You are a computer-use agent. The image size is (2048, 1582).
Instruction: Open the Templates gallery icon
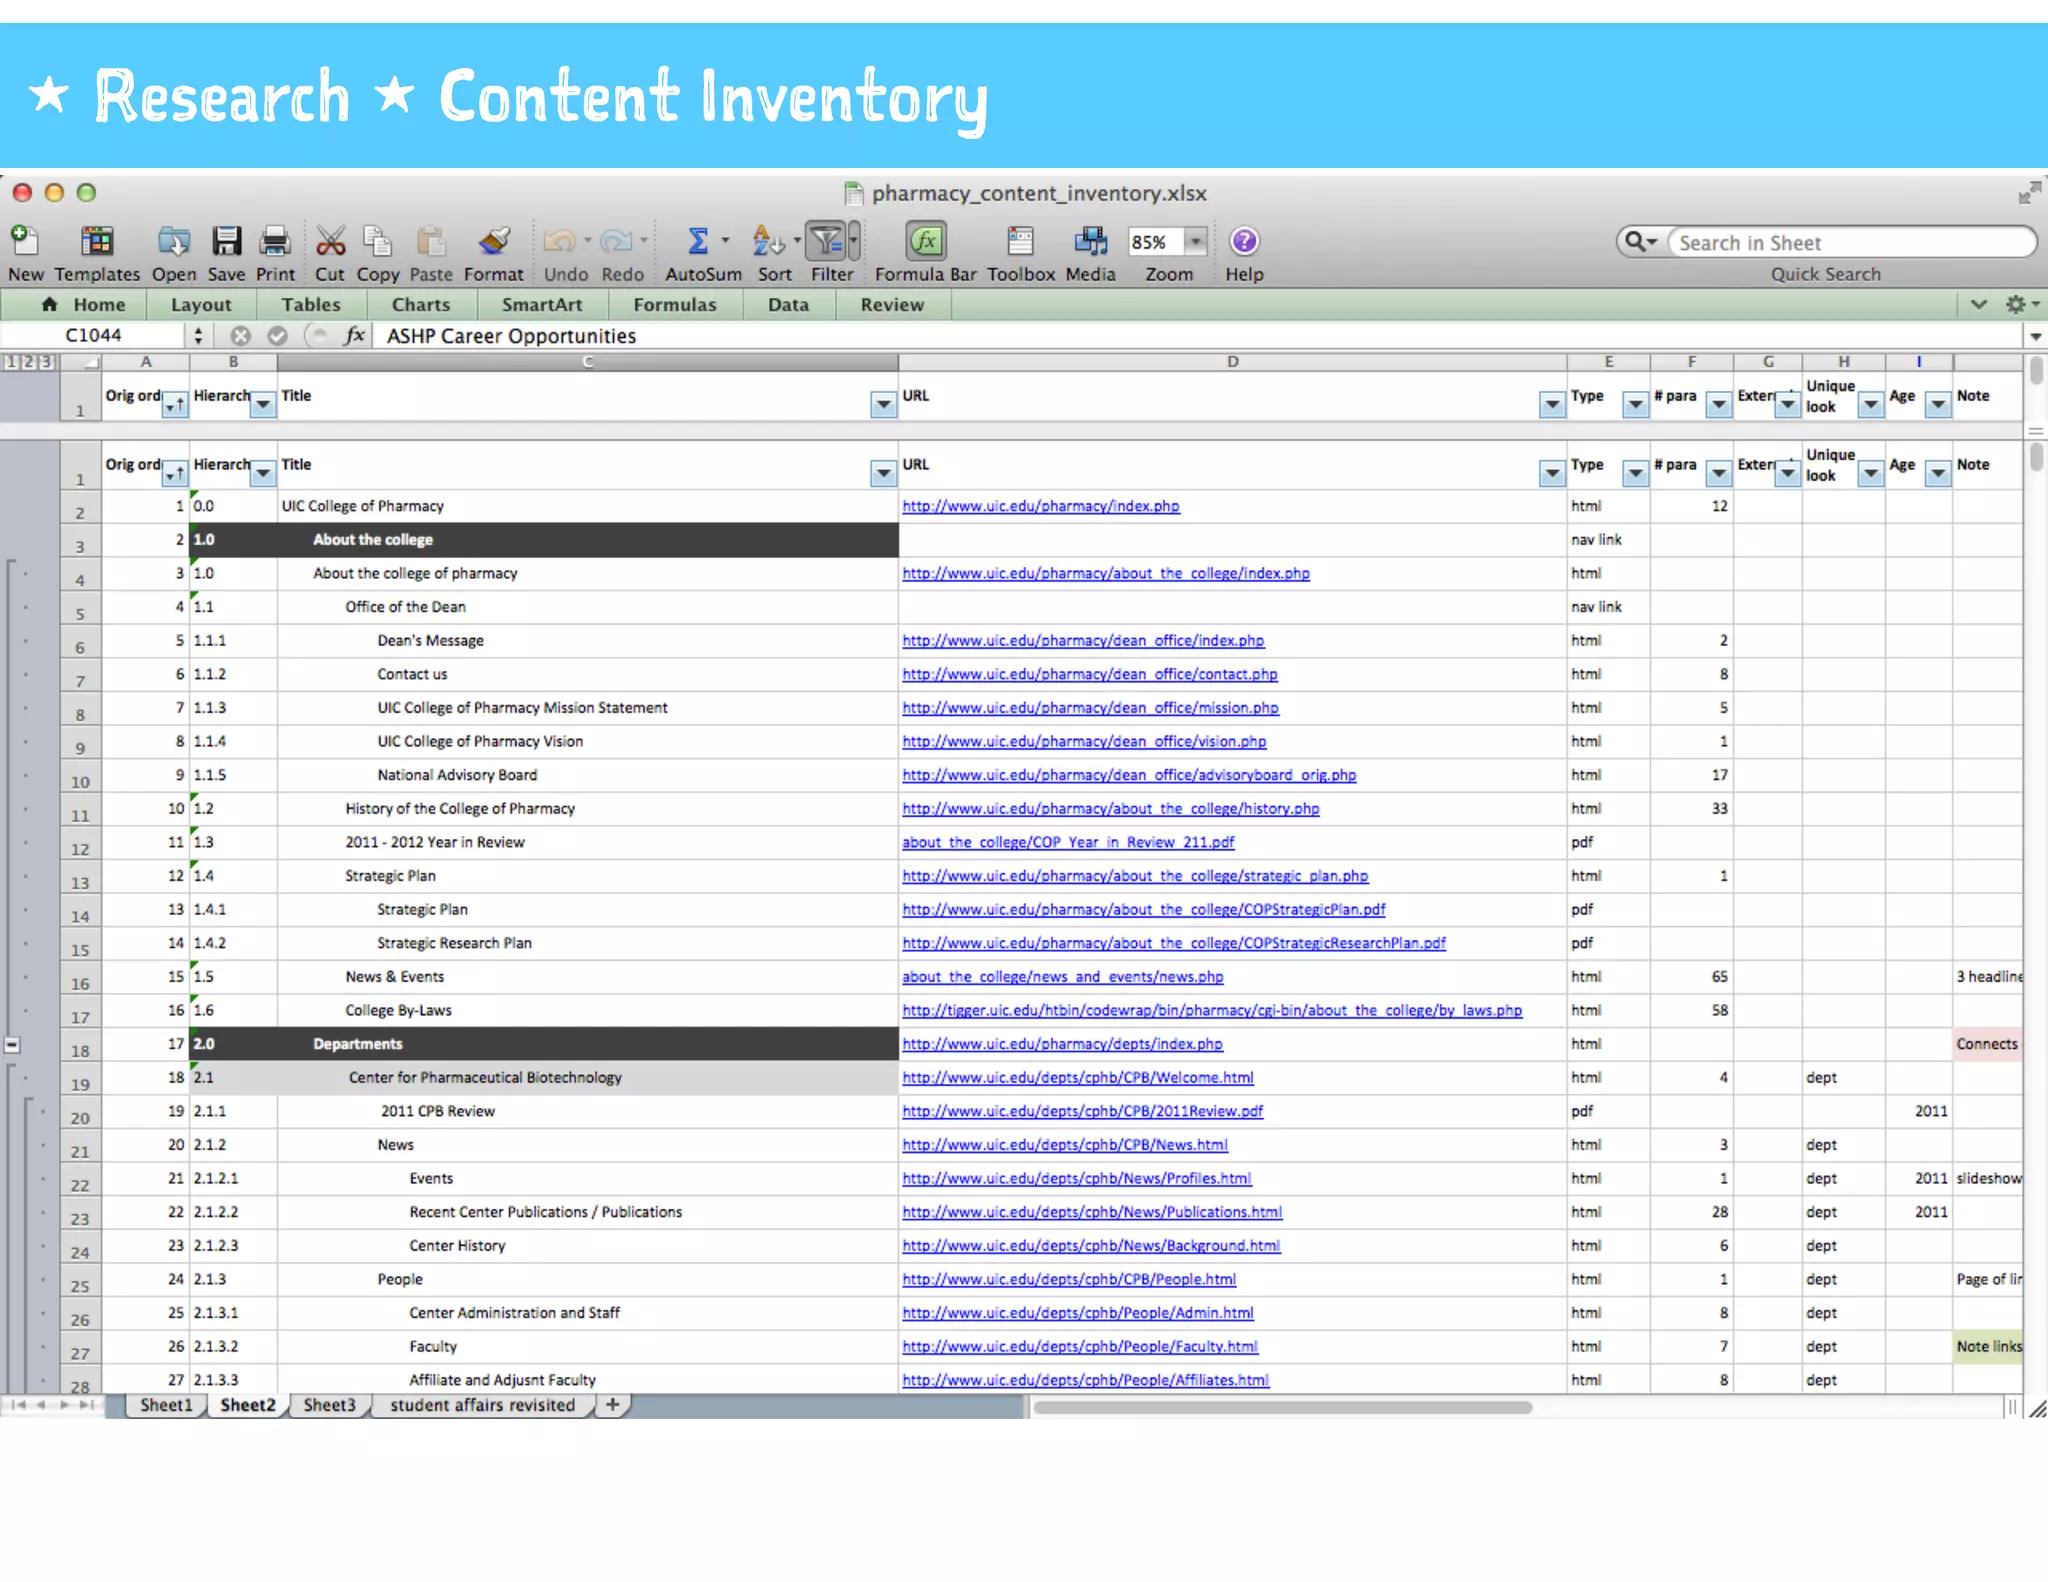pos(97,241)
